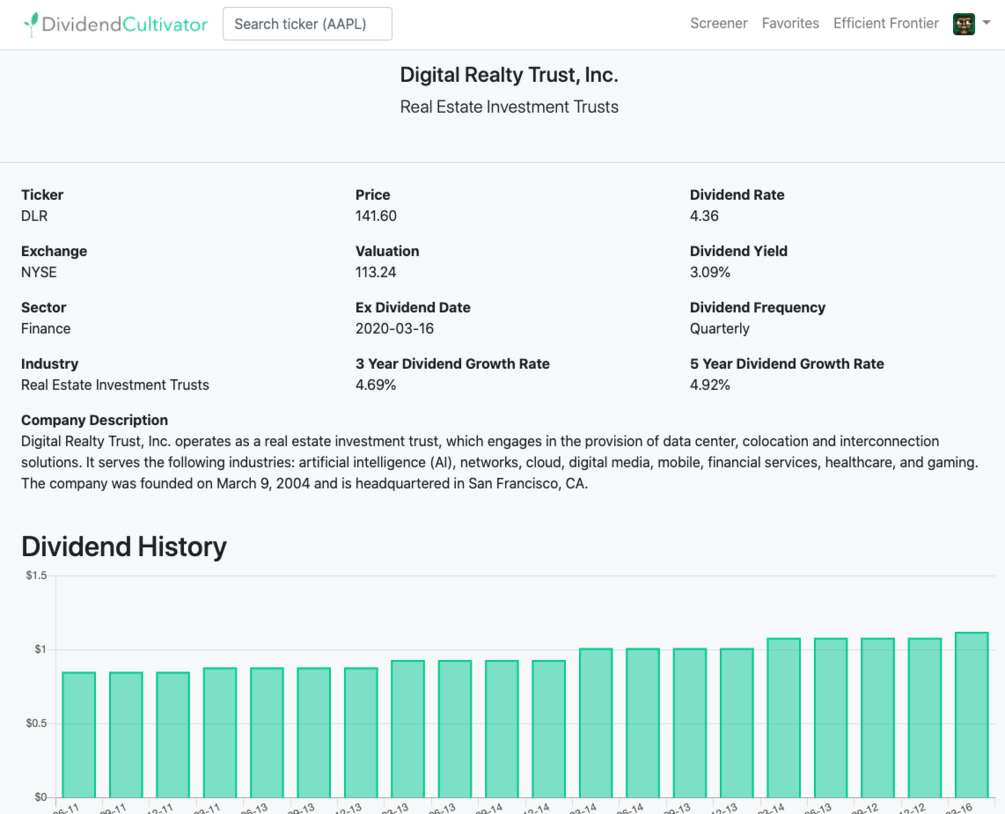Go to Favorites in the navbar
The width and height of the screenshot is (1005, 814).
[790, 24]
